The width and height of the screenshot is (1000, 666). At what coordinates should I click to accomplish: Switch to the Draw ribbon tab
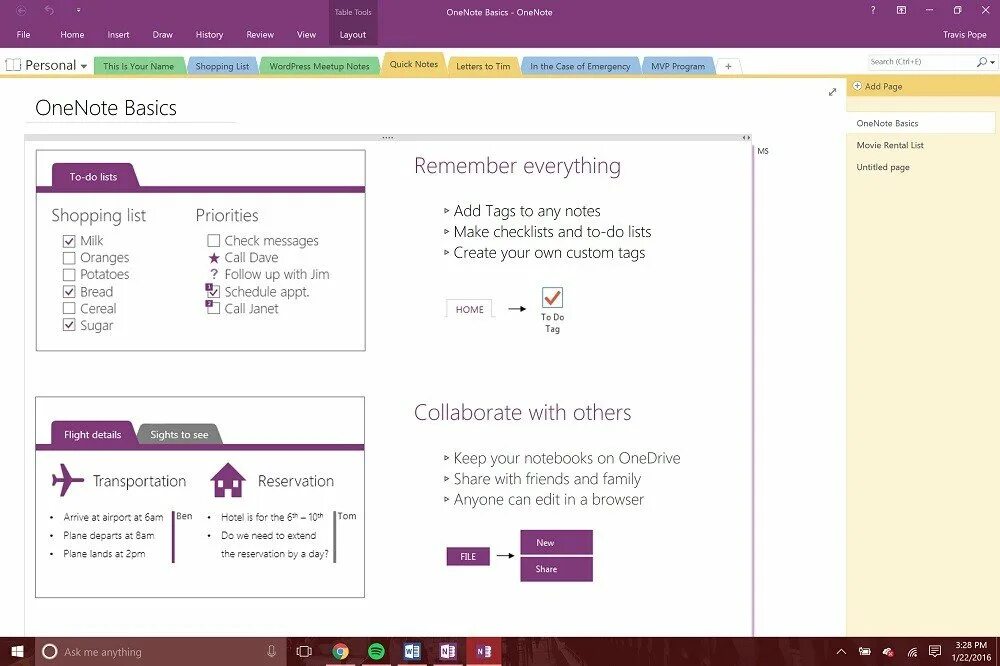click(163, 34)
